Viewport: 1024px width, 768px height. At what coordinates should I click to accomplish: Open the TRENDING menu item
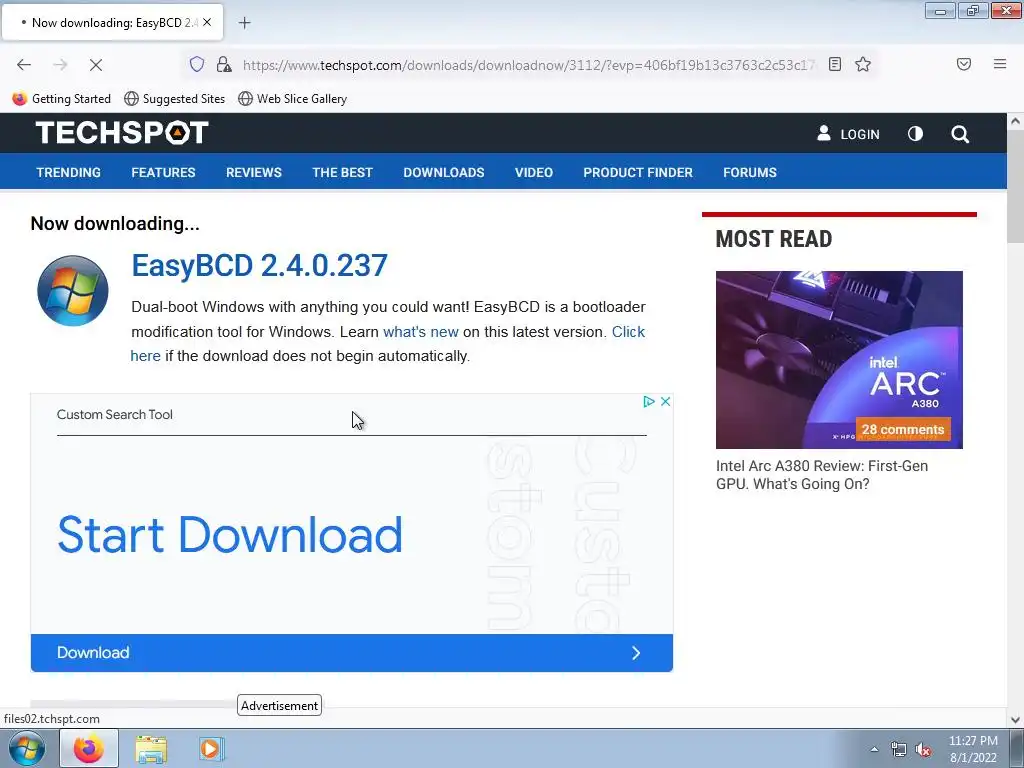coord(69,172)
